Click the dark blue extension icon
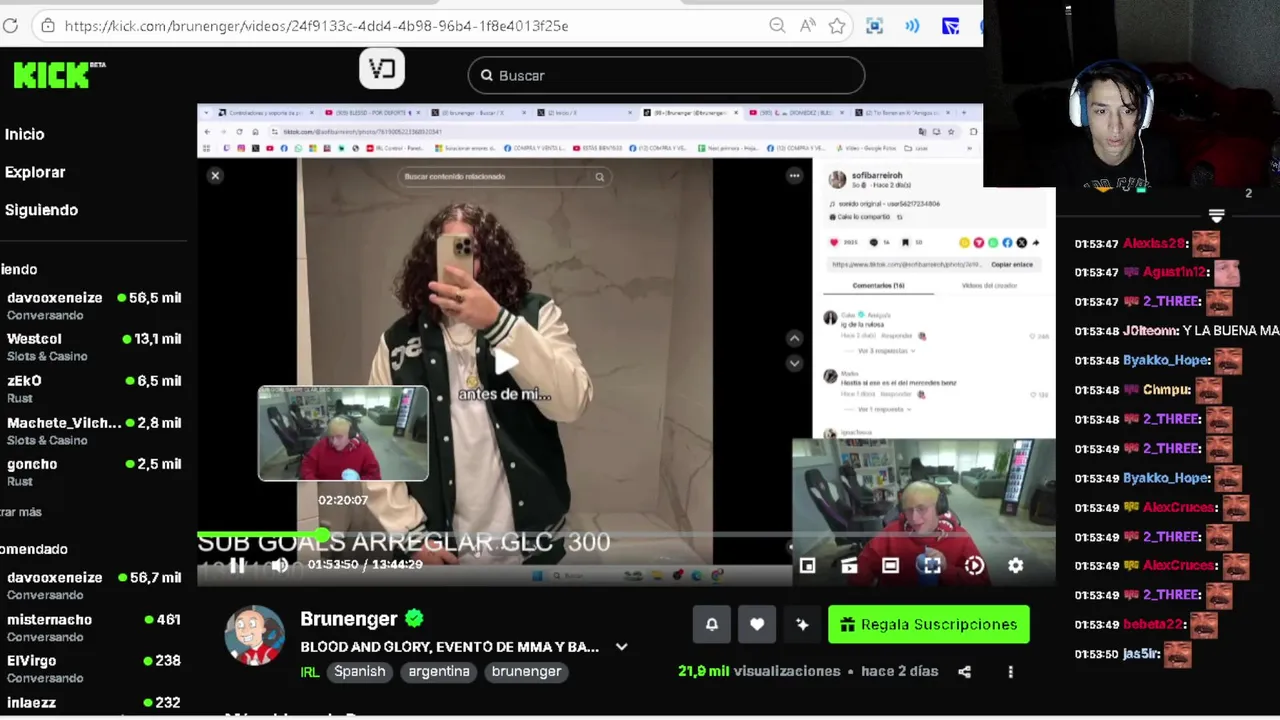1280x720 pixels. (x=950, y=26)
